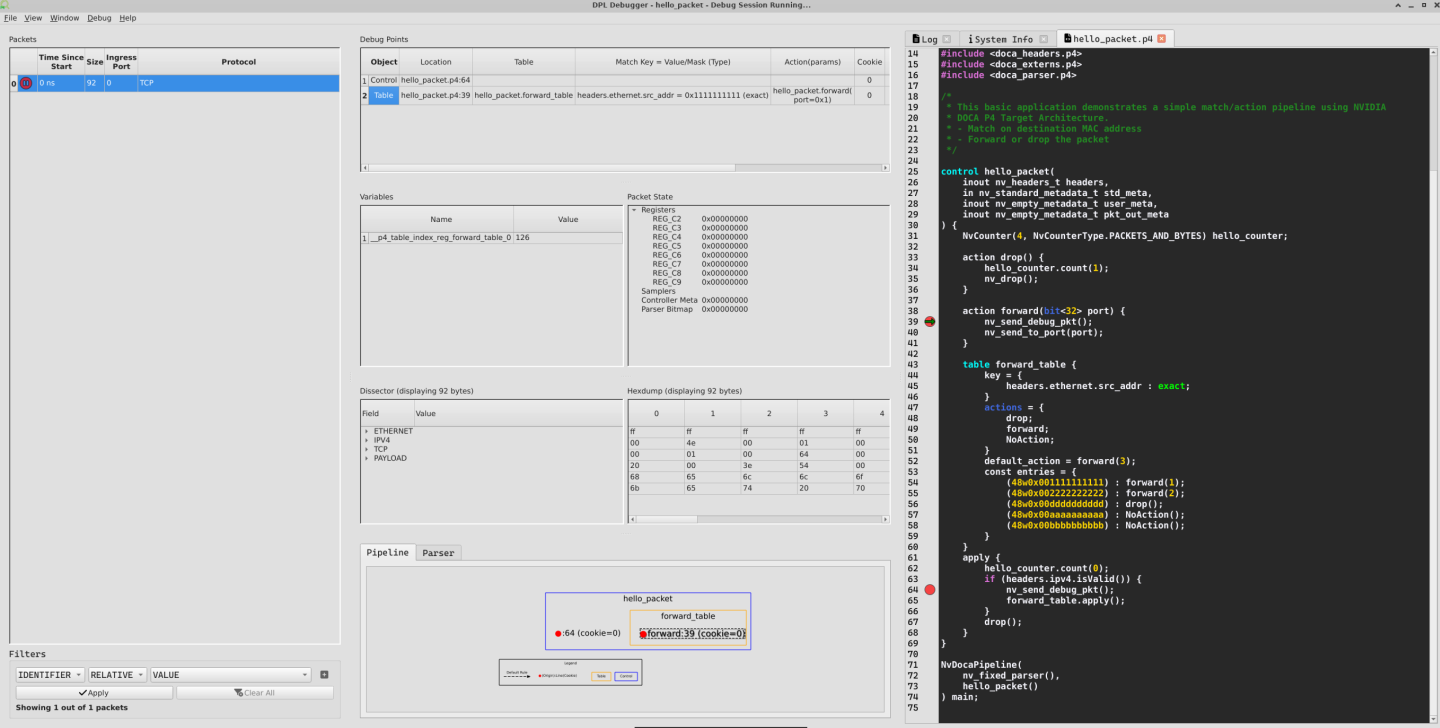
Task: Switch to the Parser tab
Action: pyautogui.click(x=438, y=552)
